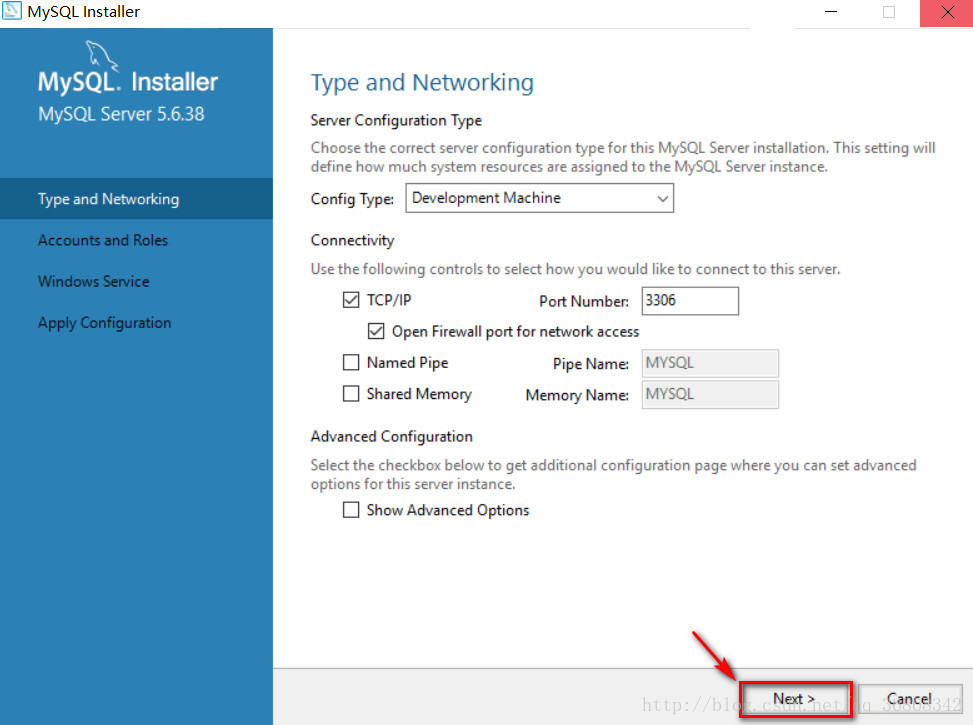
Task: Enable the Shared Memory checkbox
Action: (351, 394)
